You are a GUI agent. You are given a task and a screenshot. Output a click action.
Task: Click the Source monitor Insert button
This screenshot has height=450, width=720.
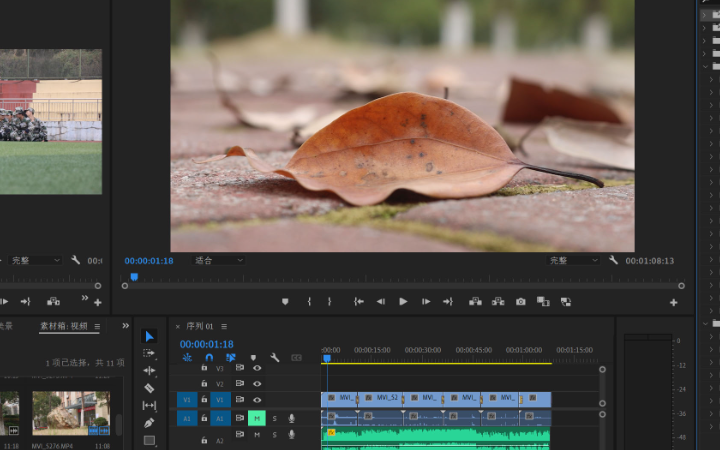point(53,302)
